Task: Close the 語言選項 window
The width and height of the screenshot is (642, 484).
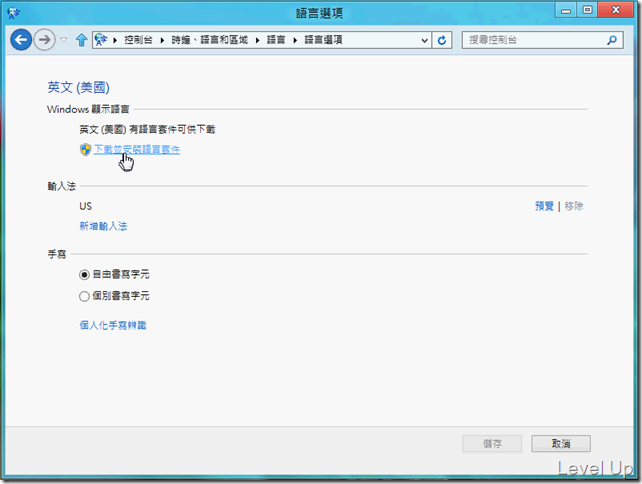Action: pos(616,10)
